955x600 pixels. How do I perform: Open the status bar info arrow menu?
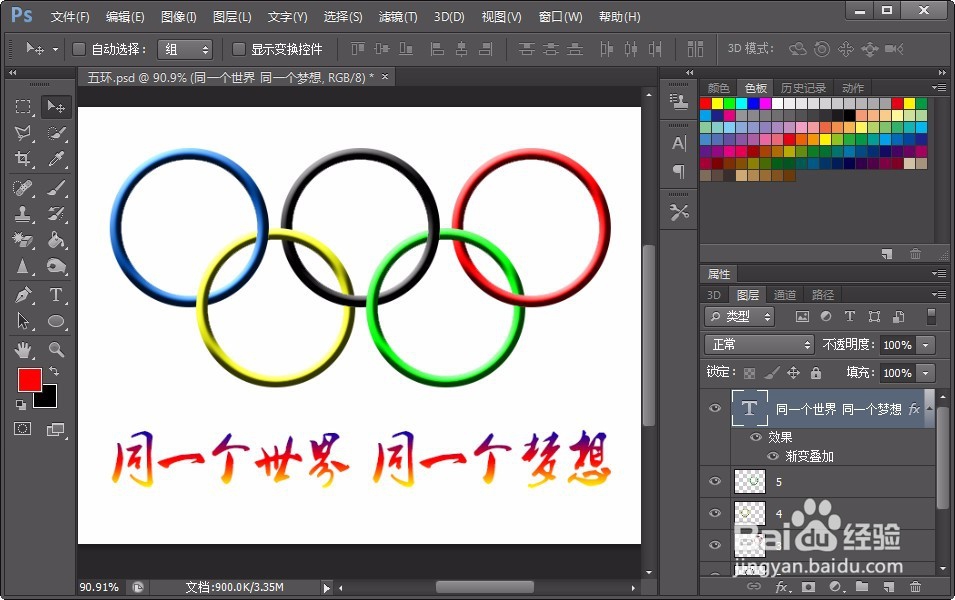(326, 588)
